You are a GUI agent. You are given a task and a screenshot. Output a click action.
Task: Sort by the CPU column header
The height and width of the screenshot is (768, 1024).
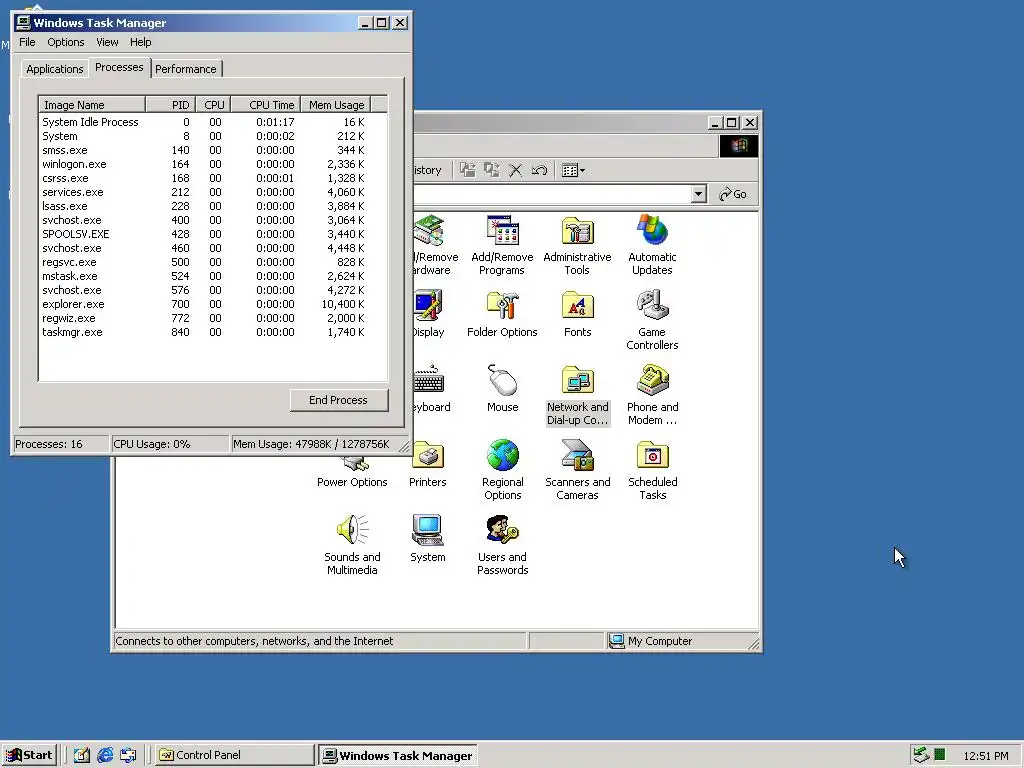point(213,104)
